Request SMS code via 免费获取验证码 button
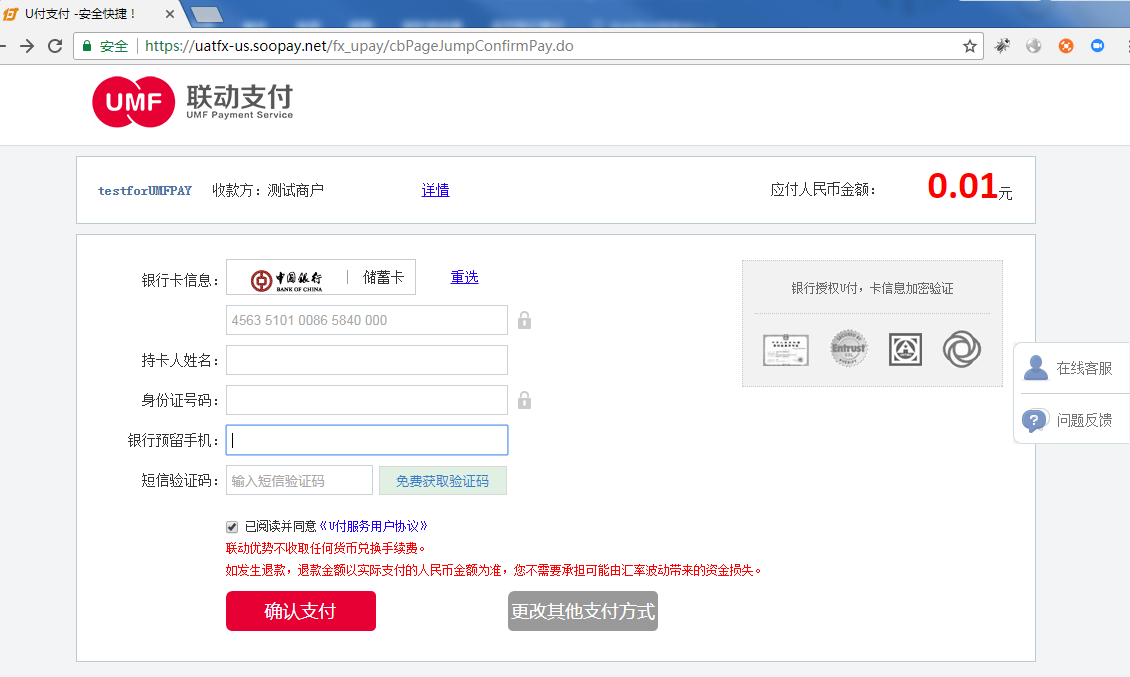Screen dimensions: 1130x677 (442, 480)
